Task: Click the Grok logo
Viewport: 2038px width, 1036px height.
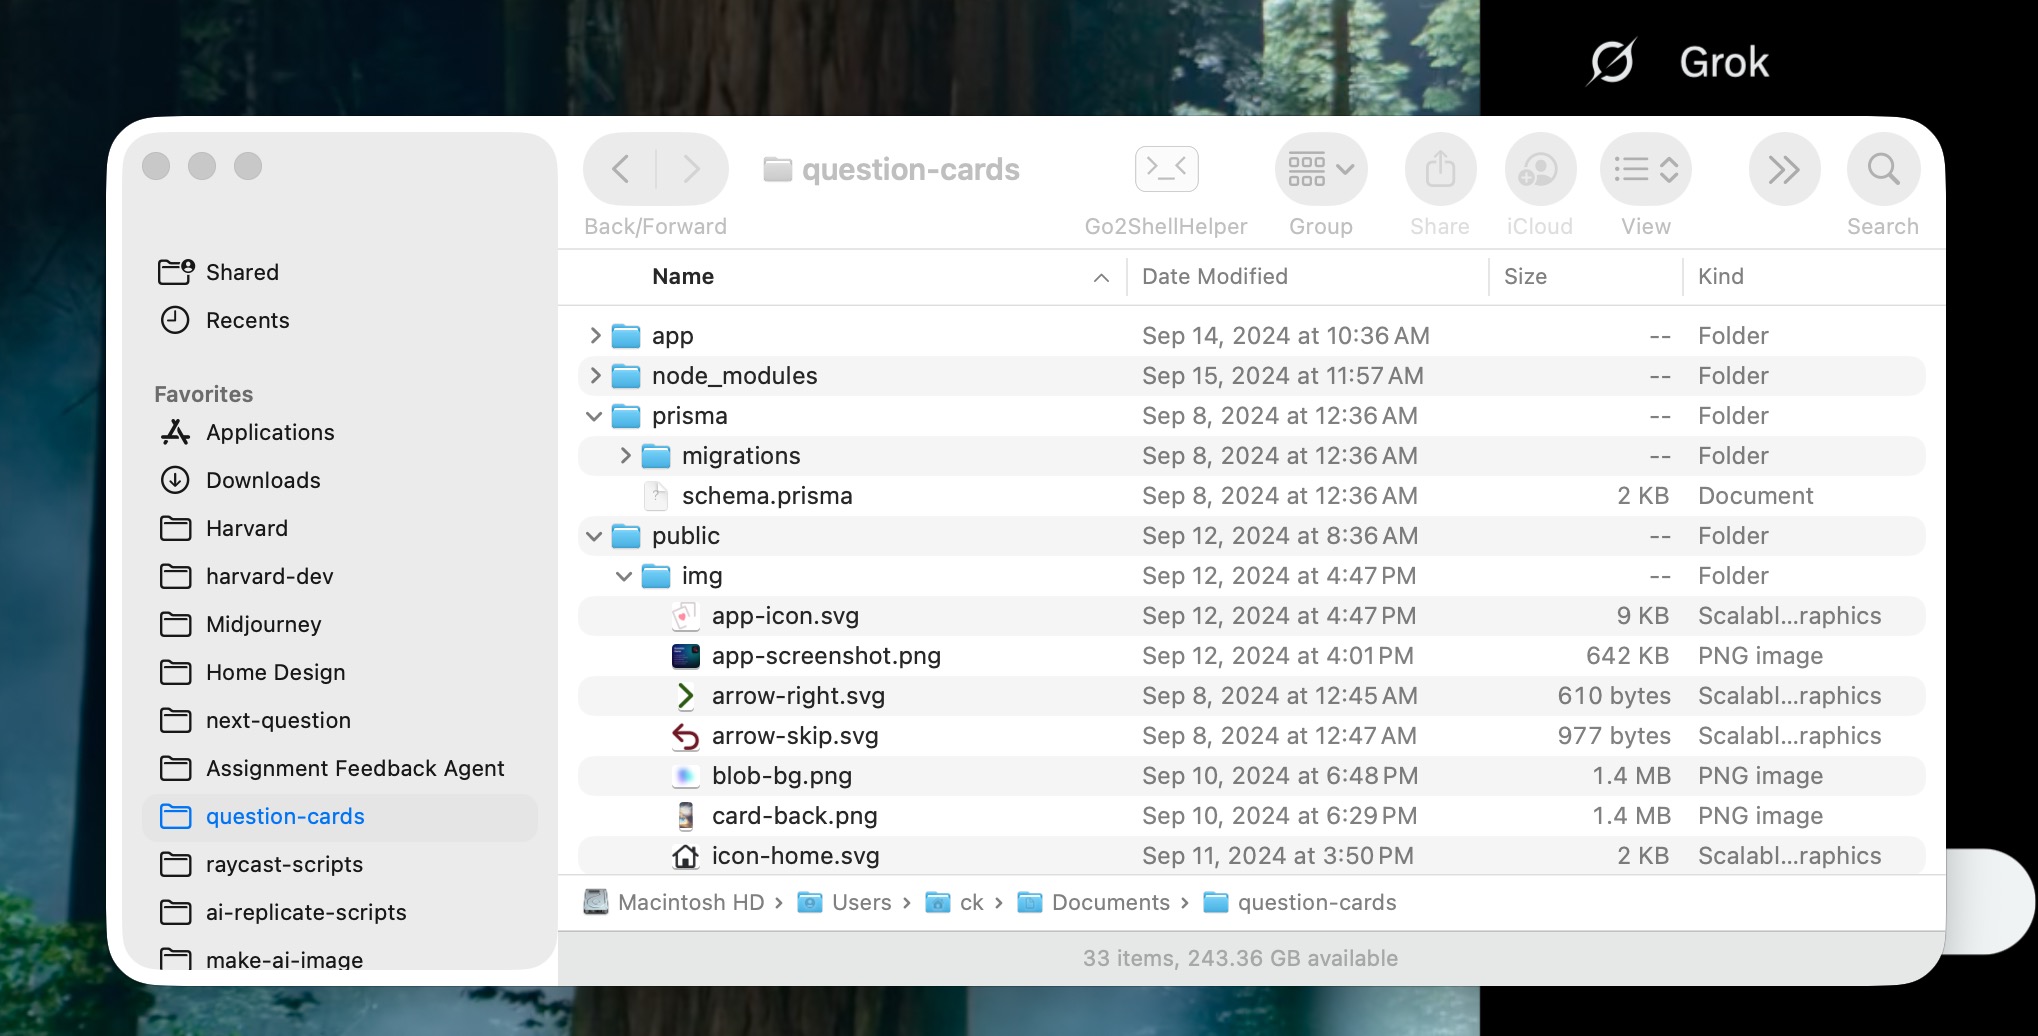Action: tap(1612, 62)
